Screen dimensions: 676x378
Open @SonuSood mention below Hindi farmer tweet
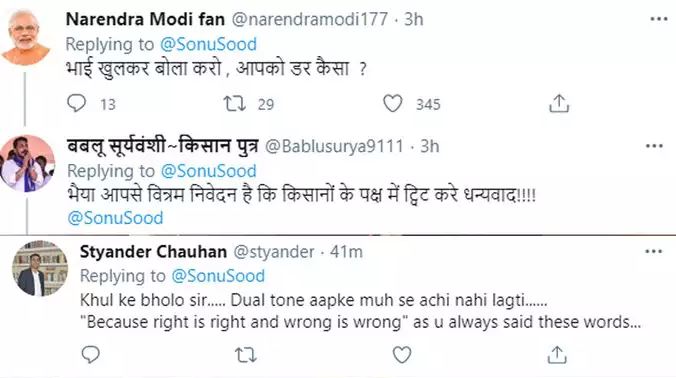click(x=115, y=218)
